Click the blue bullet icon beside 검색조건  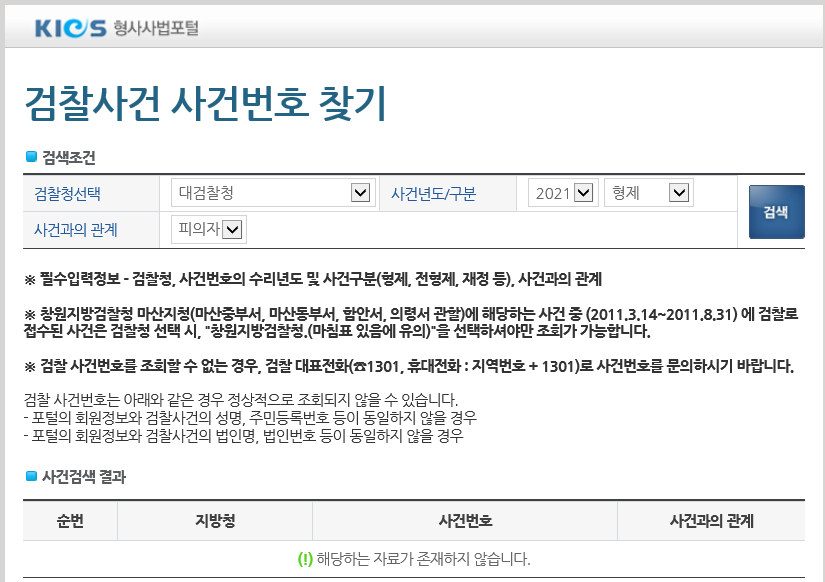(30, 156)
